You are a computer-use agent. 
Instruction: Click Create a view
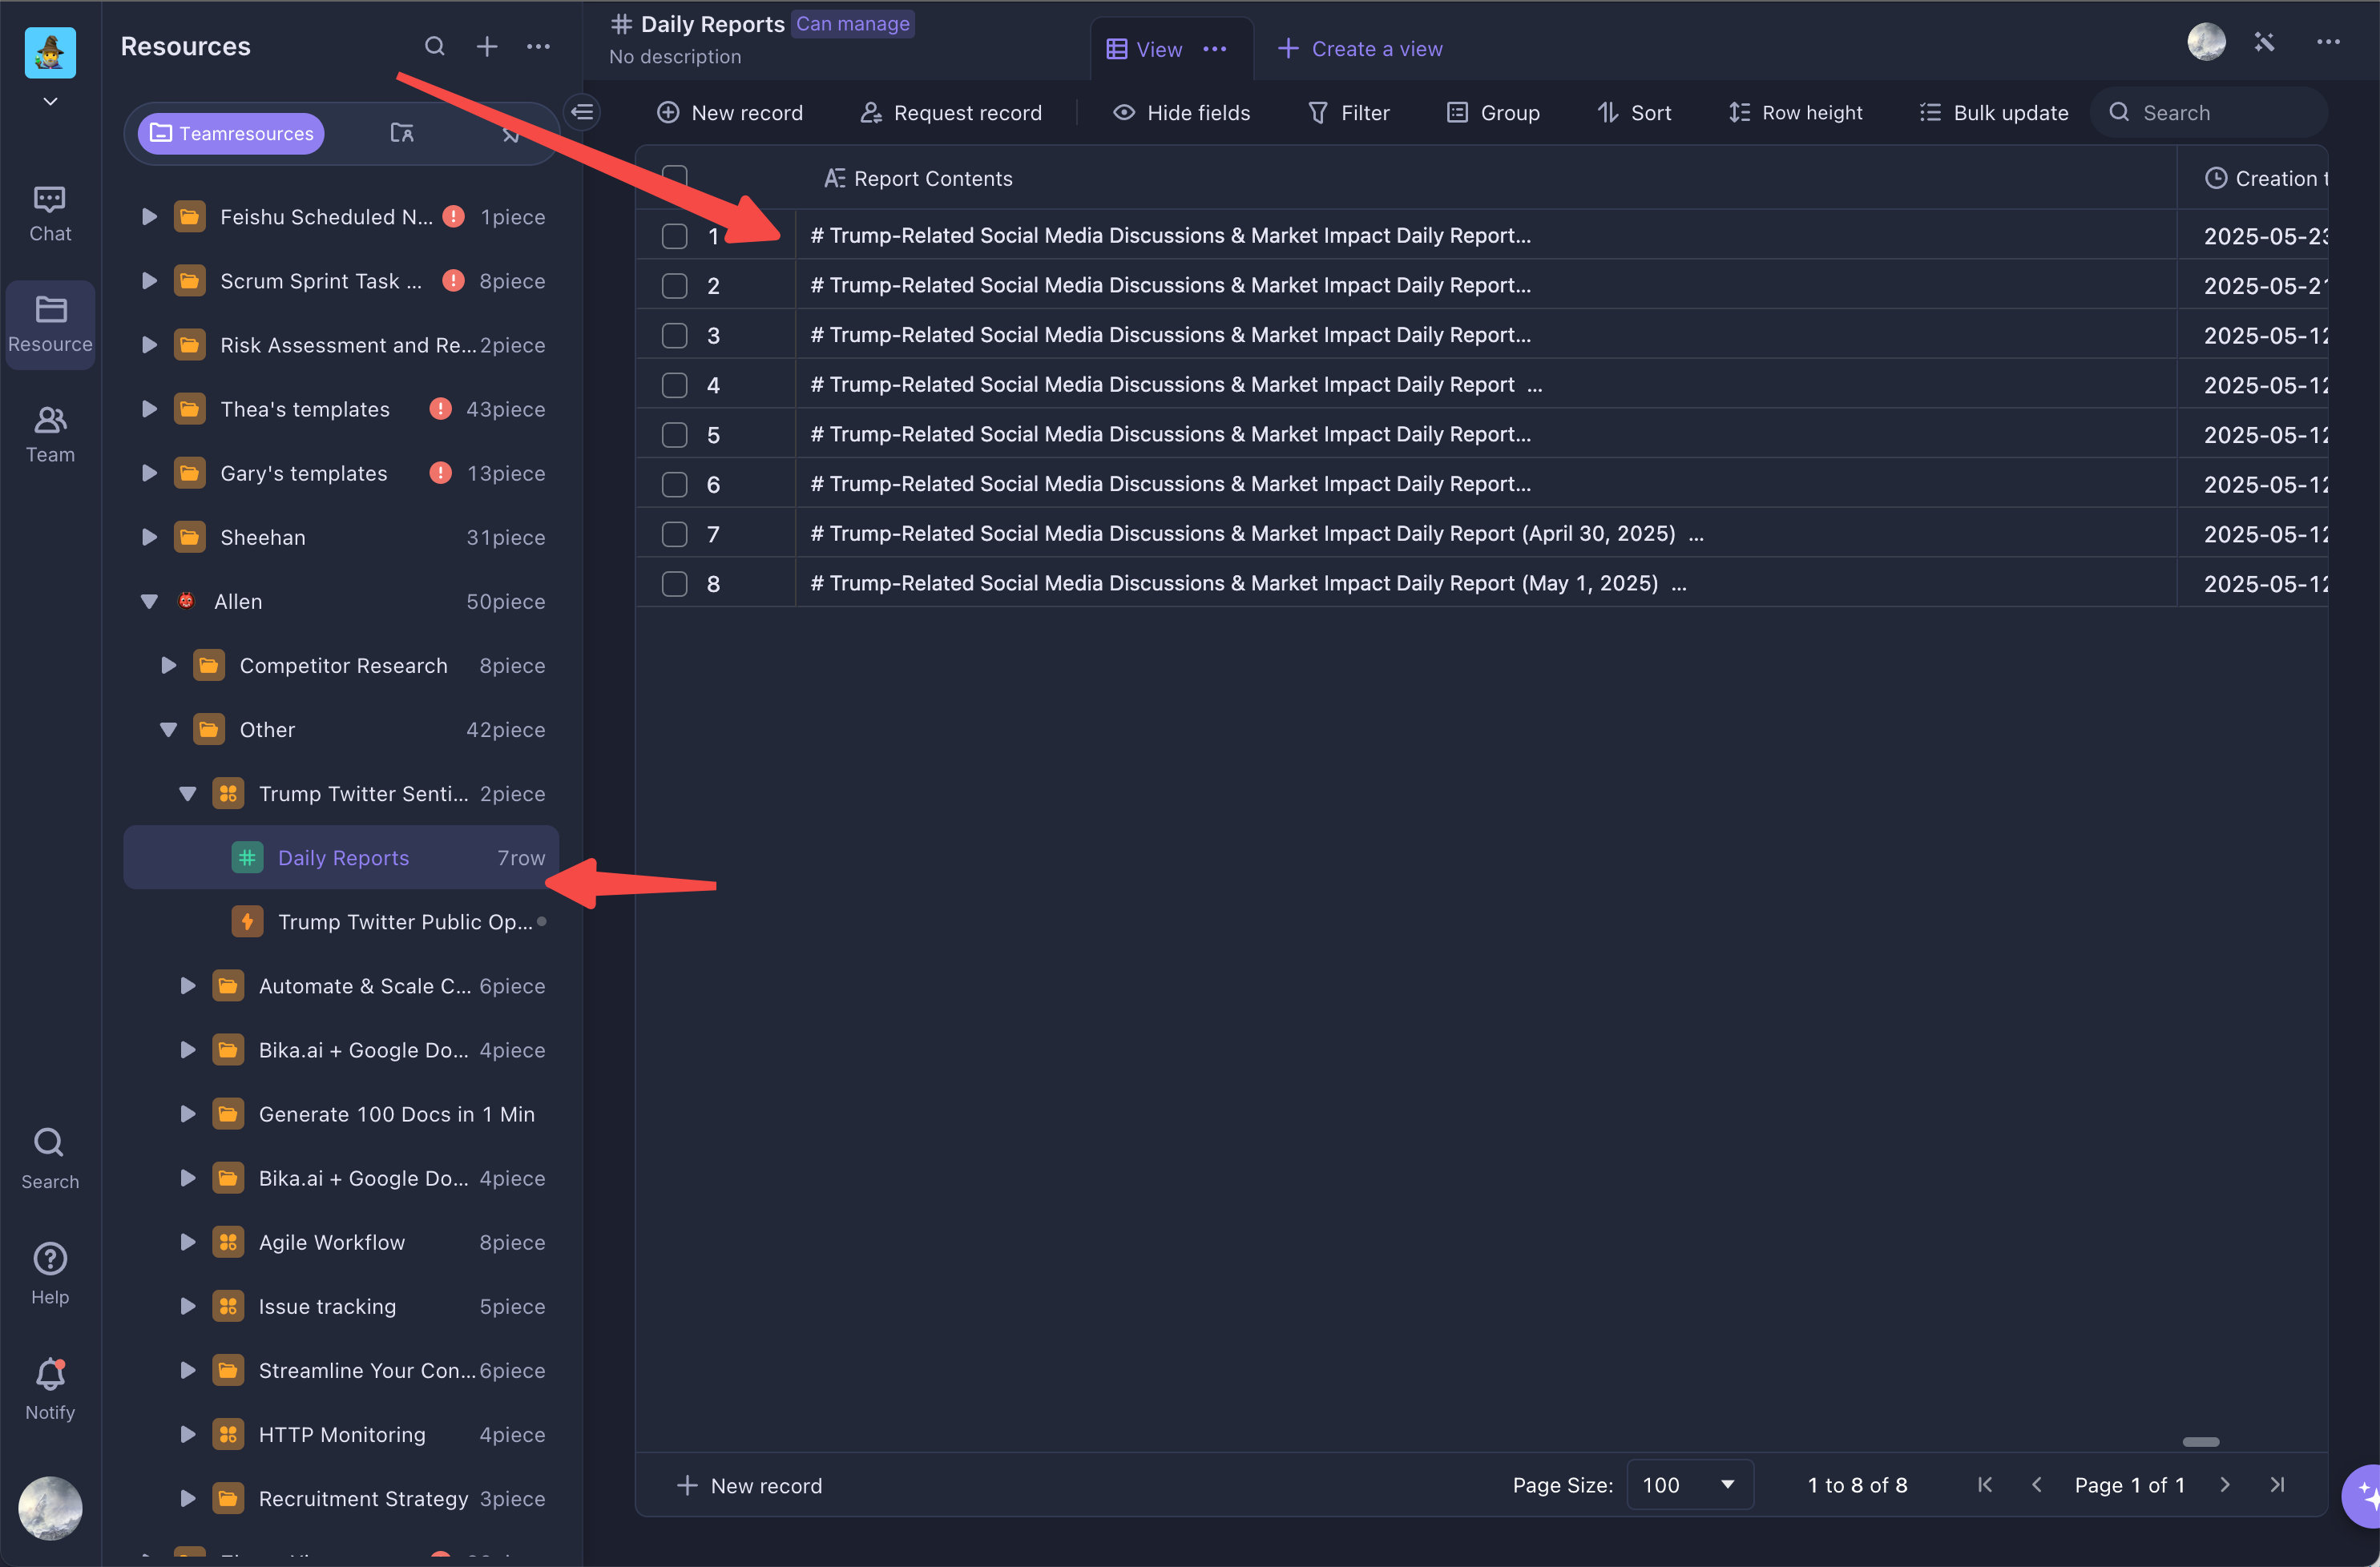[1360, 49]
